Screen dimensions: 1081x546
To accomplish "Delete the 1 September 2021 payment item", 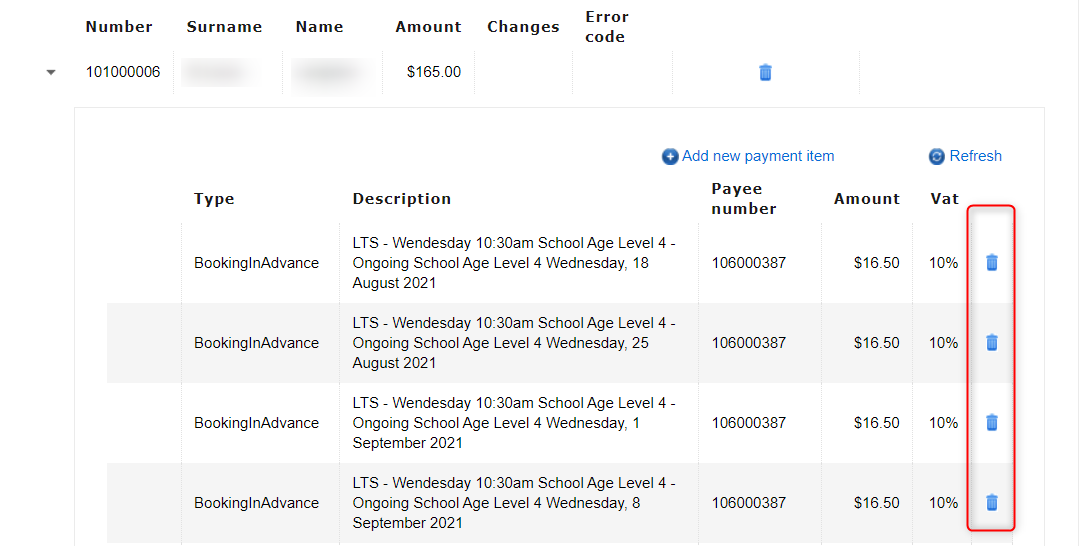I will [x=991, y=423].
